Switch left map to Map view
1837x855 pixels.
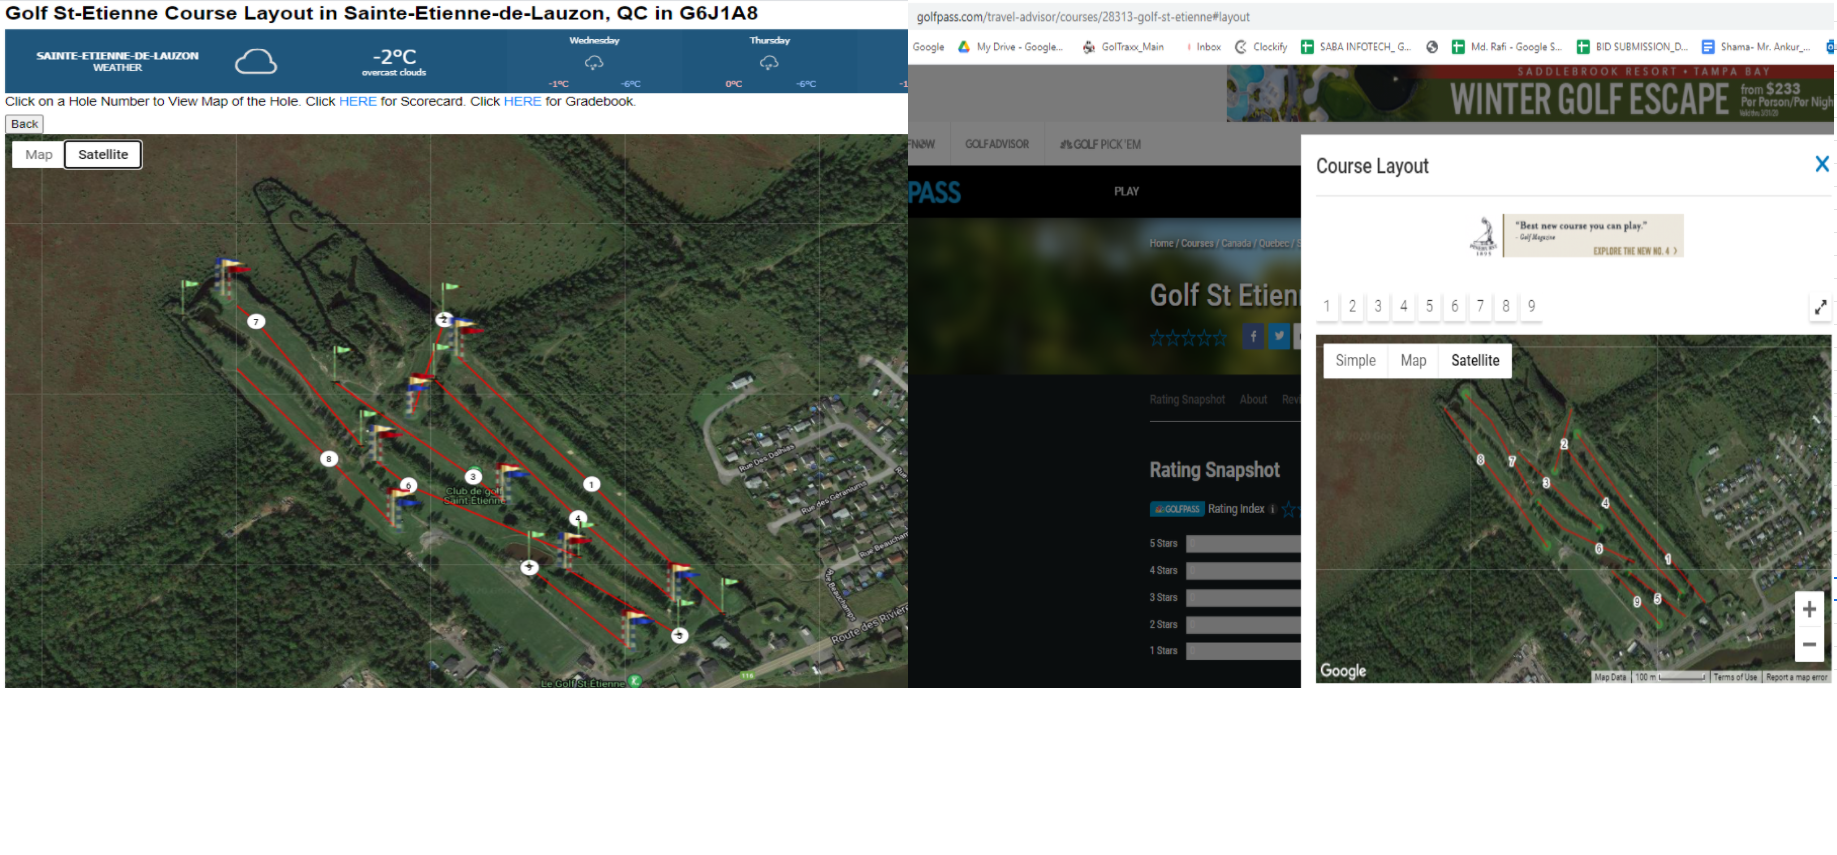pos(39,154)
